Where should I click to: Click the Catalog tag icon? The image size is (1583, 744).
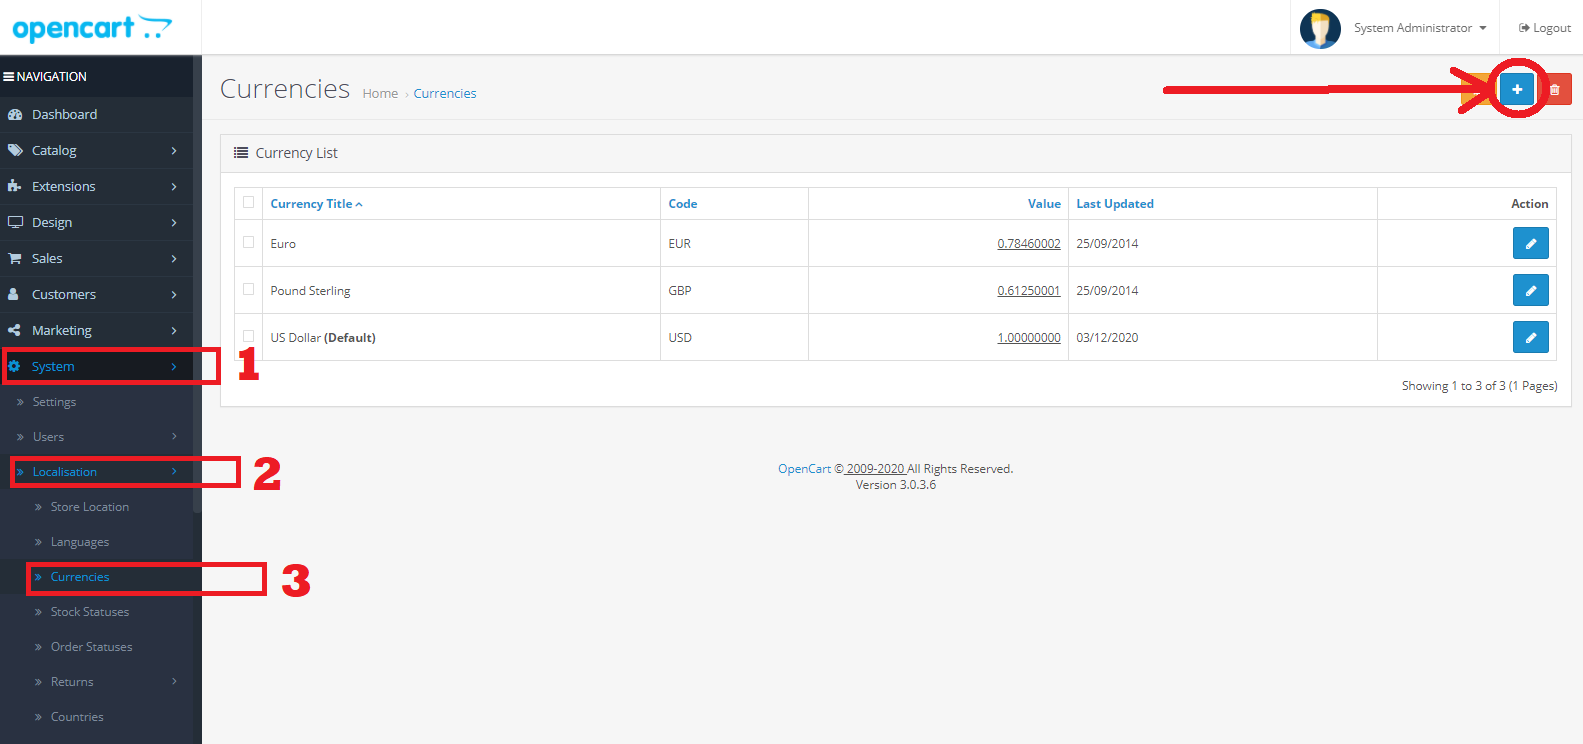(15, 150)
